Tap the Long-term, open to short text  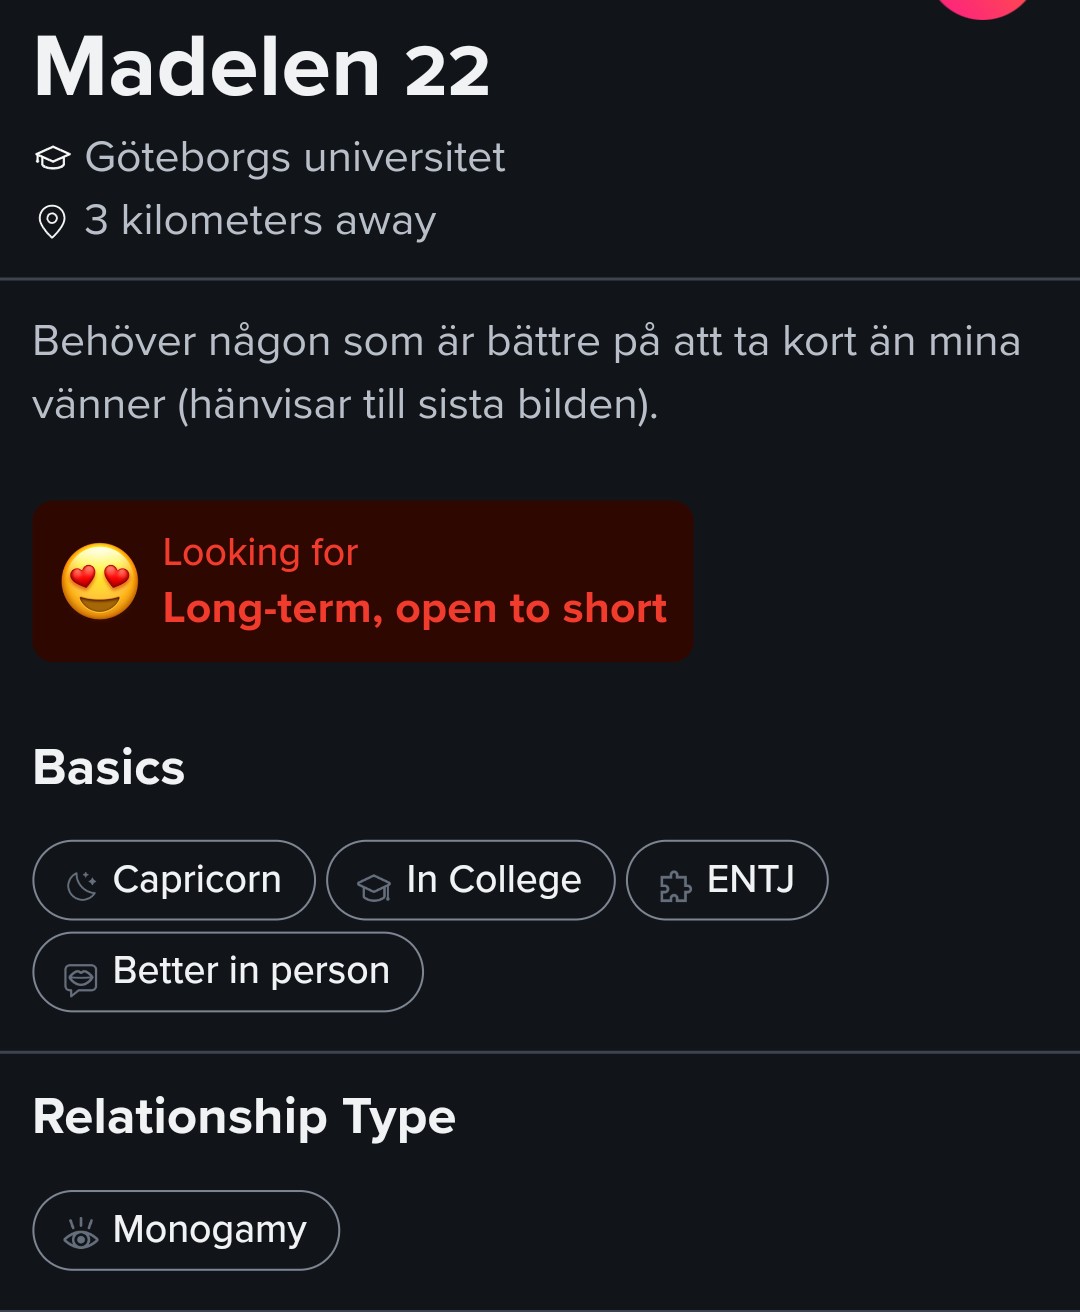pyautogui.click(x=414, y=608)
